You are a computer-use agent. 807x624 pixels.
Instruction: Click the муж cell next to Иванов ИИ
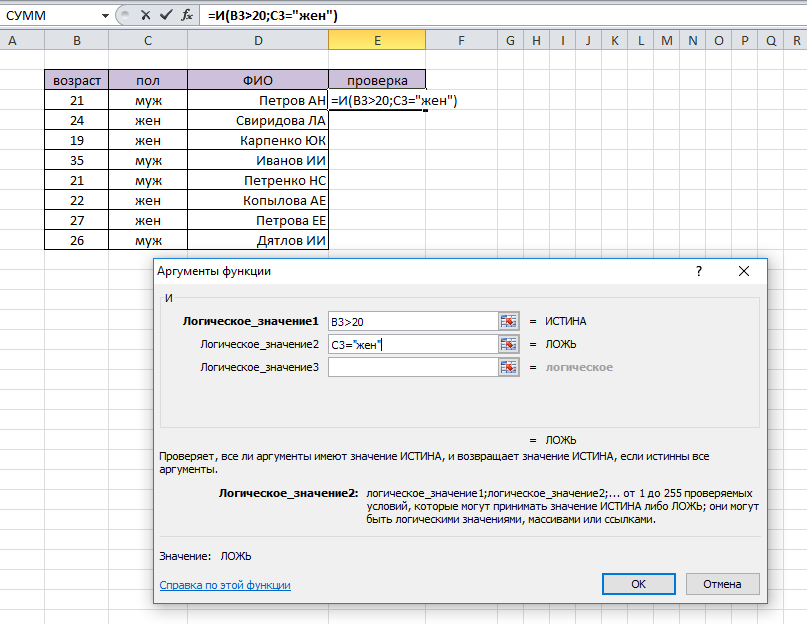click(x=148, y=160)
